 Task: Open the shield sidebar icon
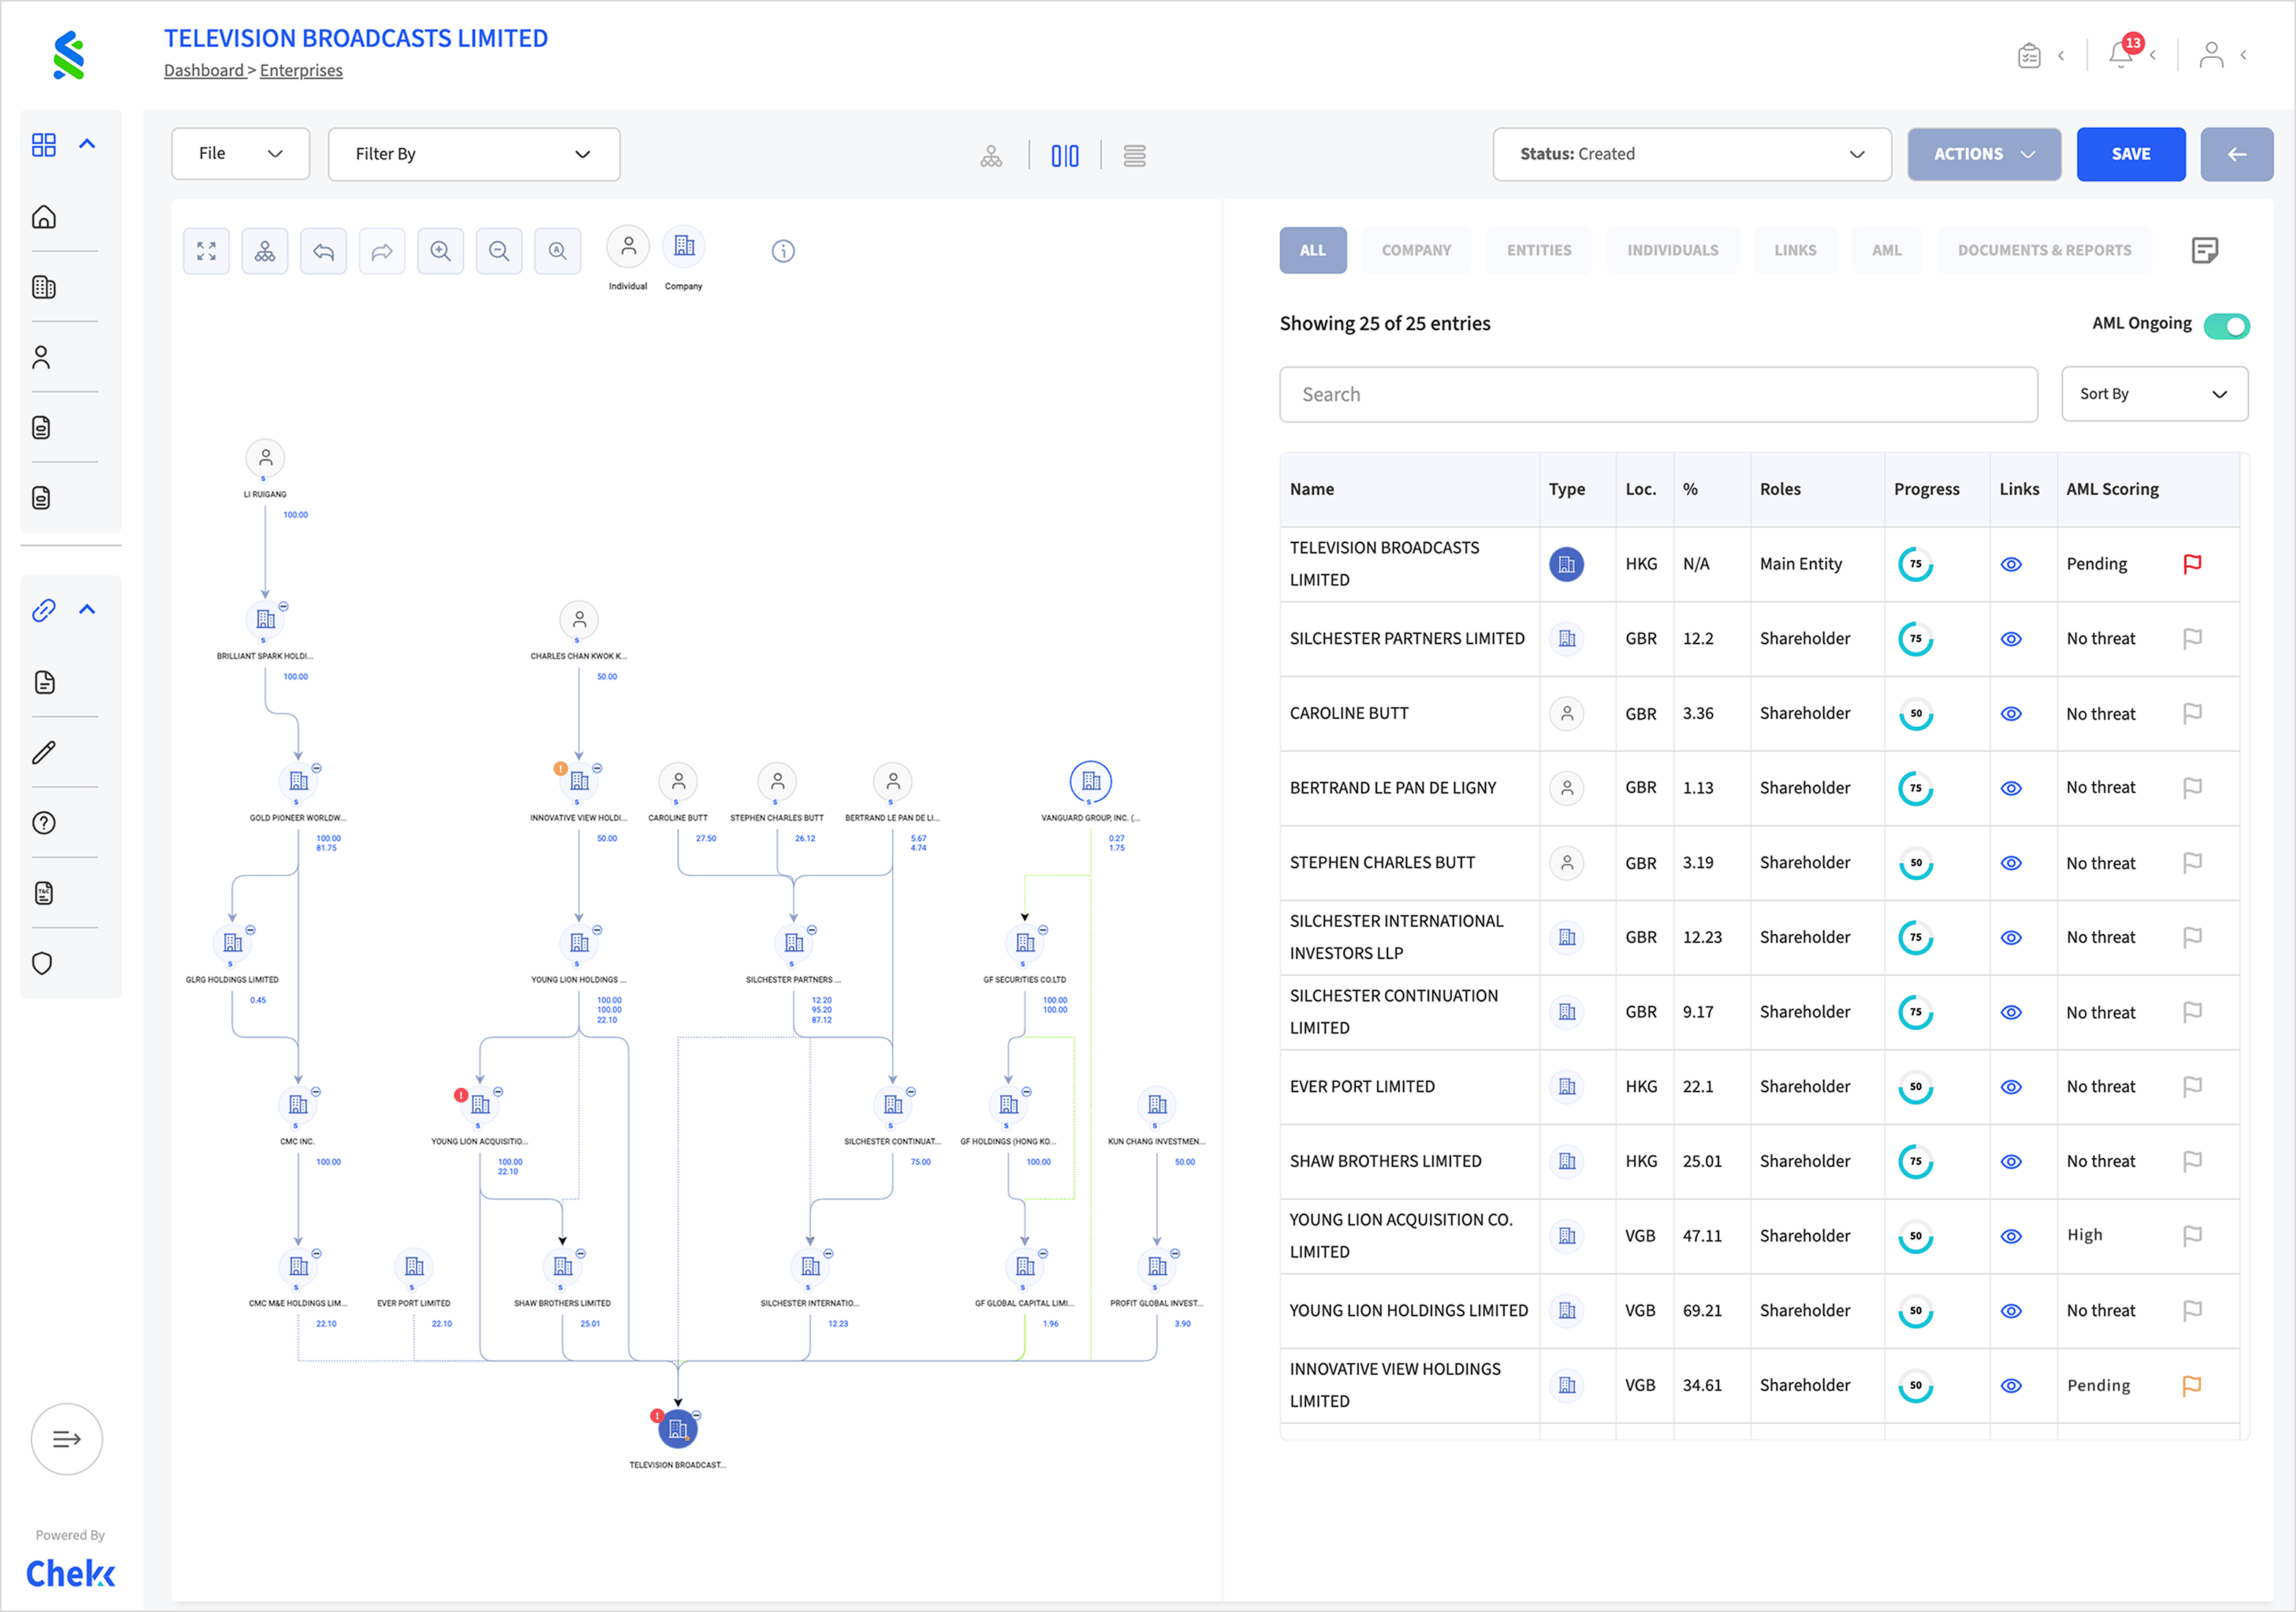point(42,963)
